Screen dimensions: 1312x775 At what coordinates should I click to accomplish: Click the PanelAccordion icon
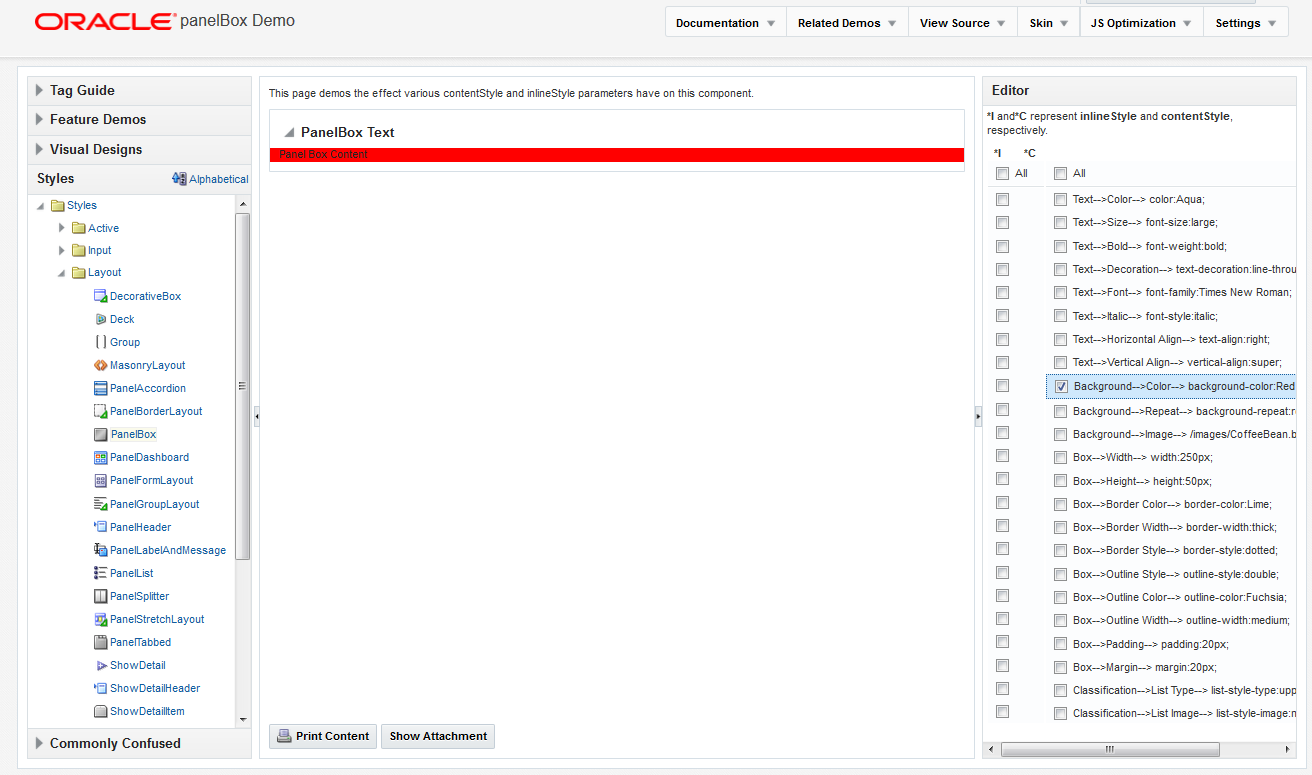click(x=100, y=388)
